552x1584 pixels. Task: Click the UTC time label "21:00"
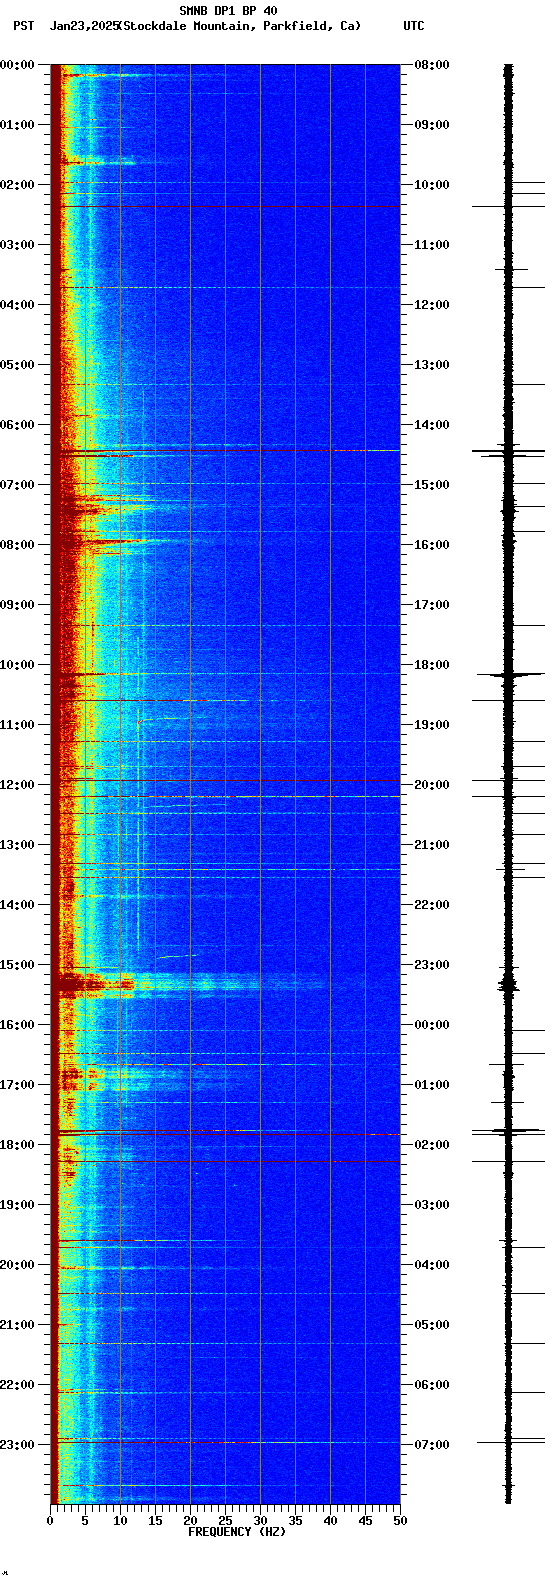tap(432, 844)
